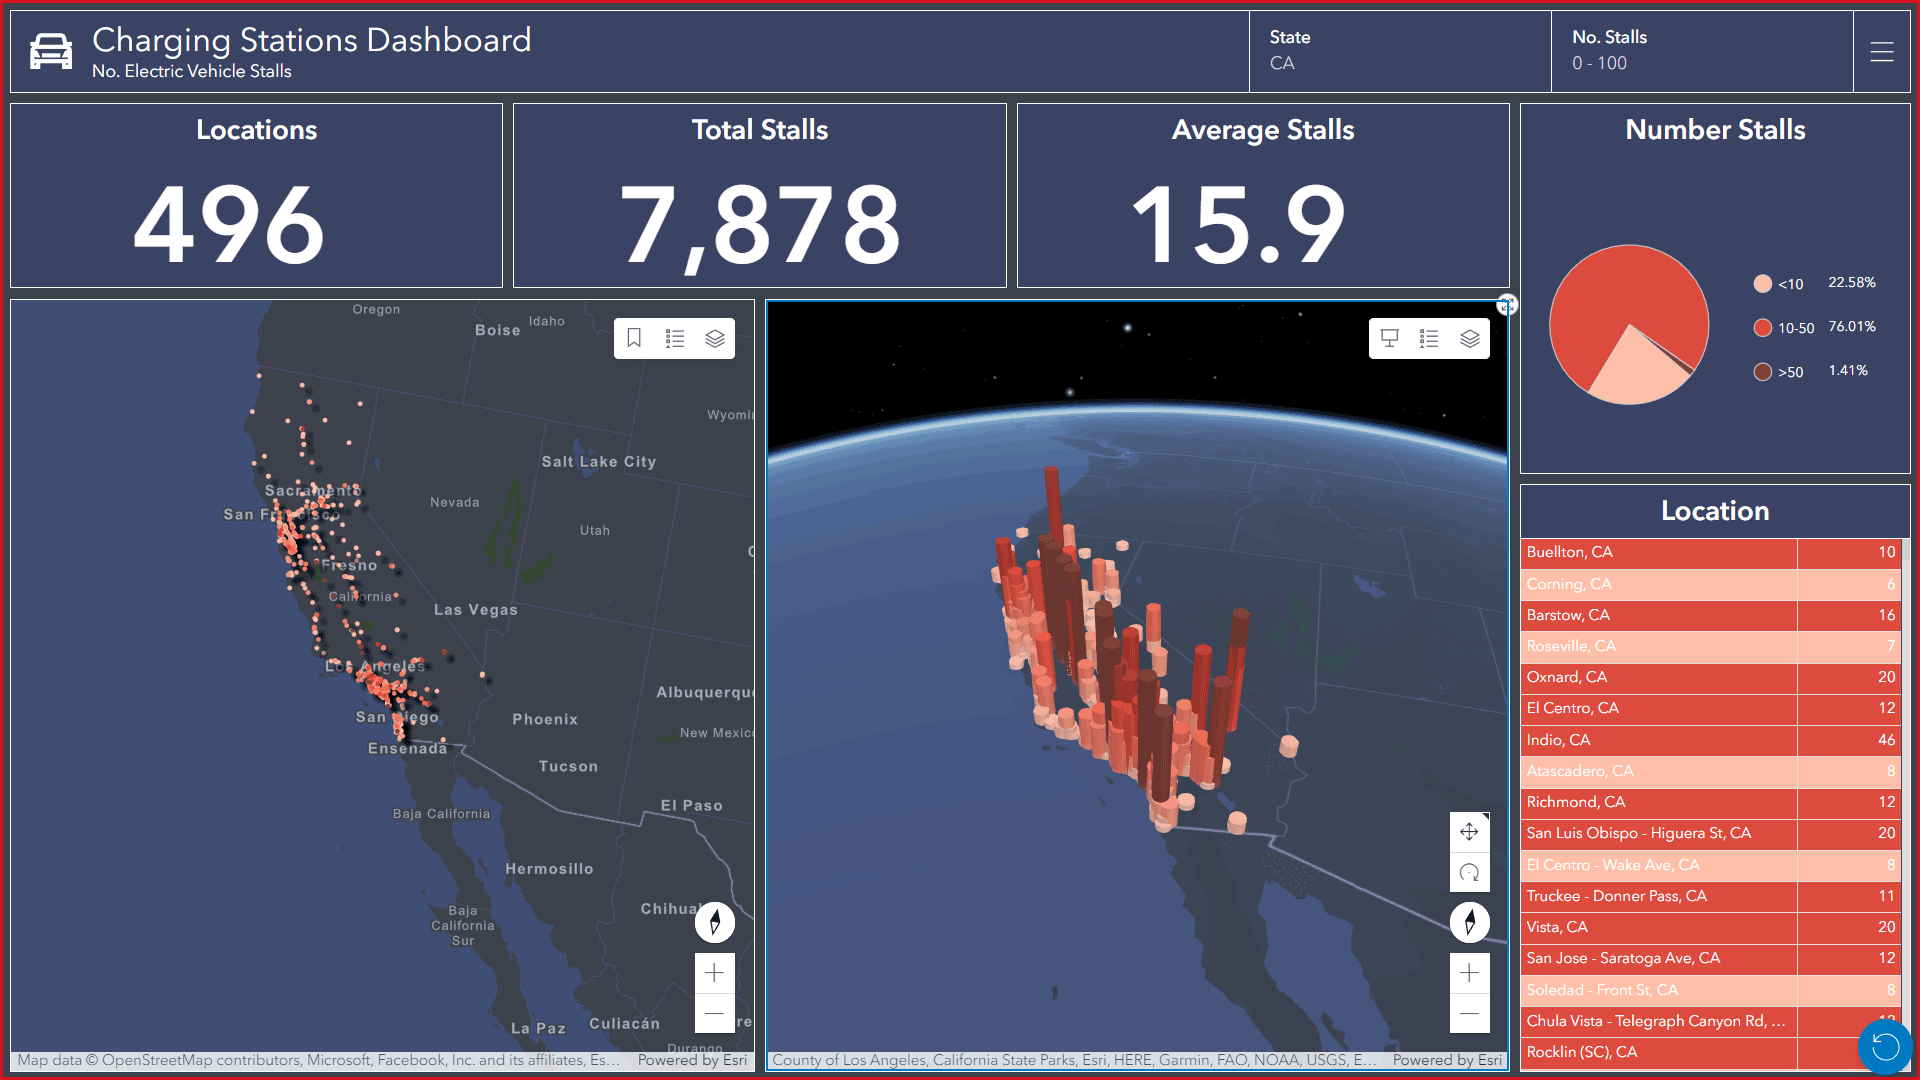
Task: Show legend on the 3D scene
Action: pos(1429,339)
